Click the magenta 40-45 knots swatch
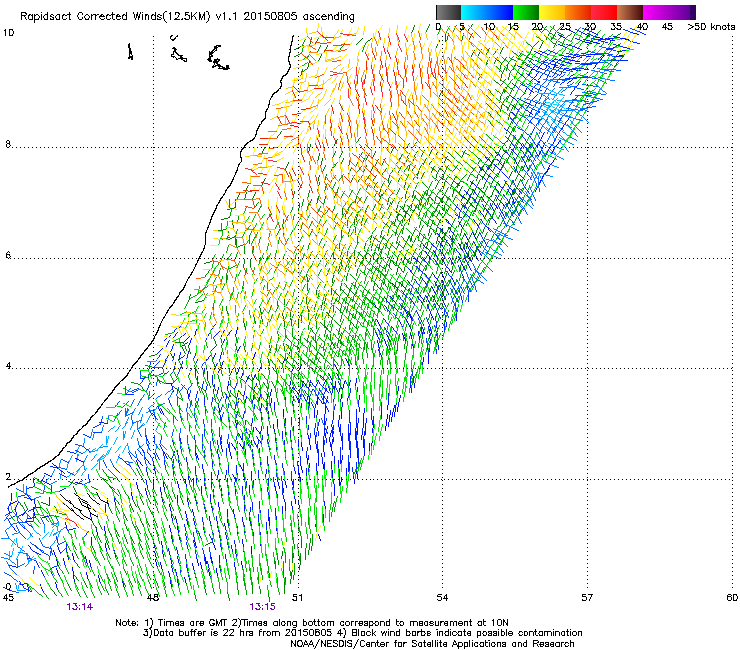The width and height of the screenshot is (740, 650). 656,12
